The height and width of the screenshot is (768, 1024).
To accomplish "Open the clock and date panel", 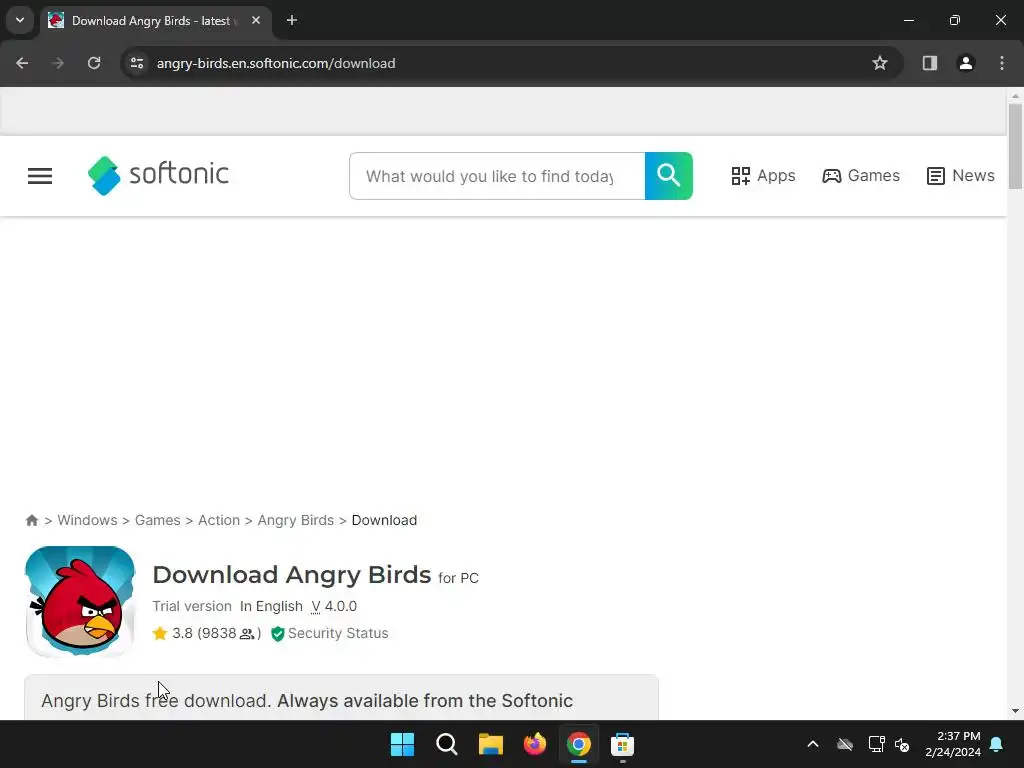I will [953, 744].
